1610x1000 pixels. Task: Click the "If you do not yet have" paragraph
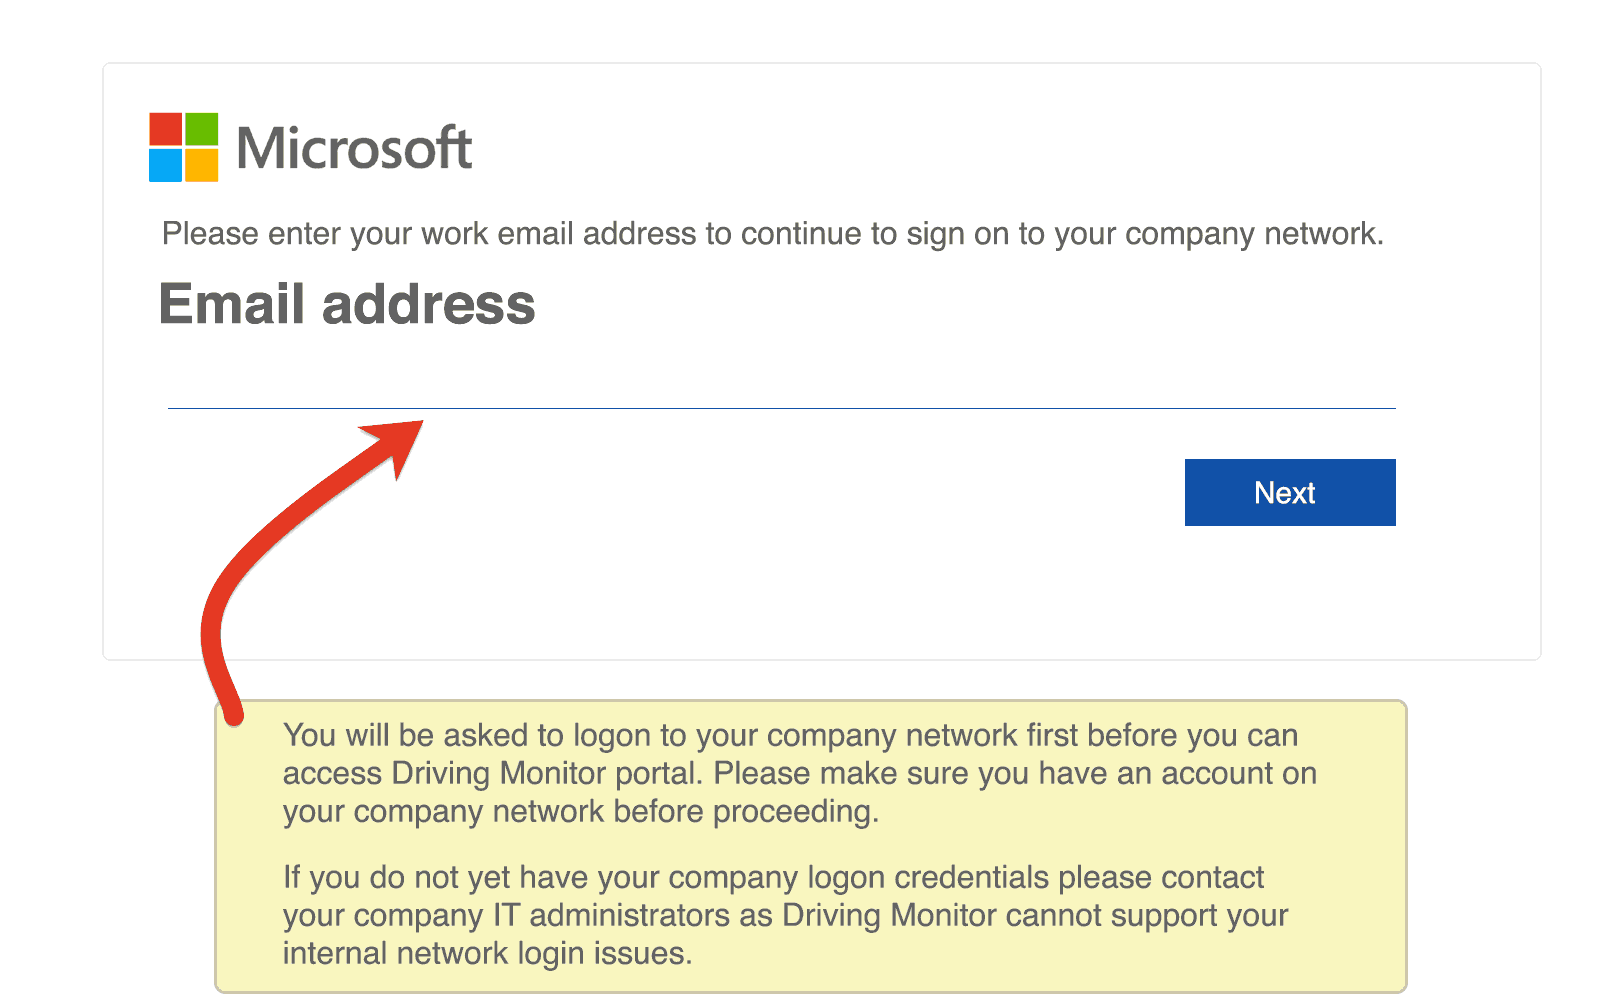[x=784, y=915]
